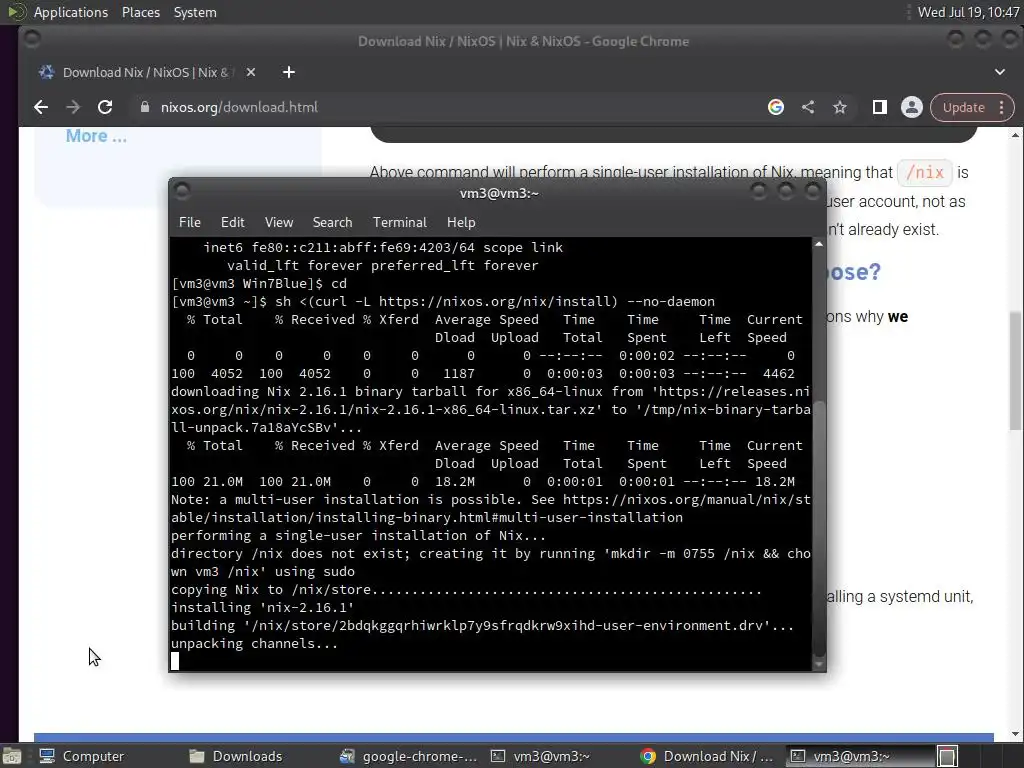1024x768 pixels.
Task: Open the Google icon in address bar
Action: (x=776, y=107)
